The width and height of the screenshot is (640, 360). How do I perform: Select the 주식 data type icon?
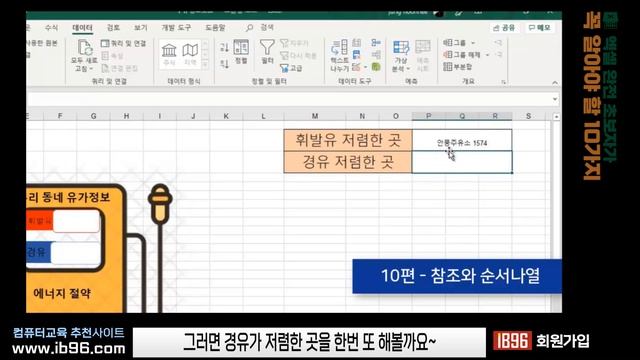click(x=169, y=54)
